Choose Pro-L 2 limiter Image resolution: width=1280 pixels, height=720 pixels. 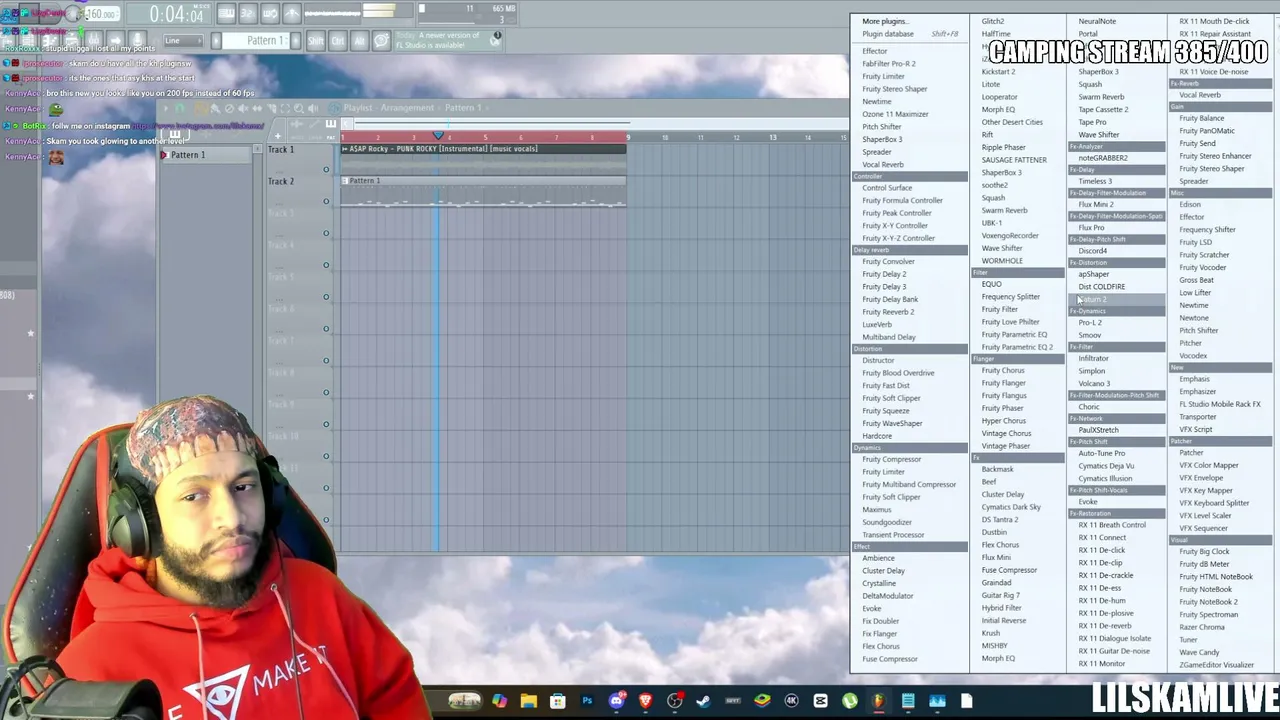(x=1090, y=323)
